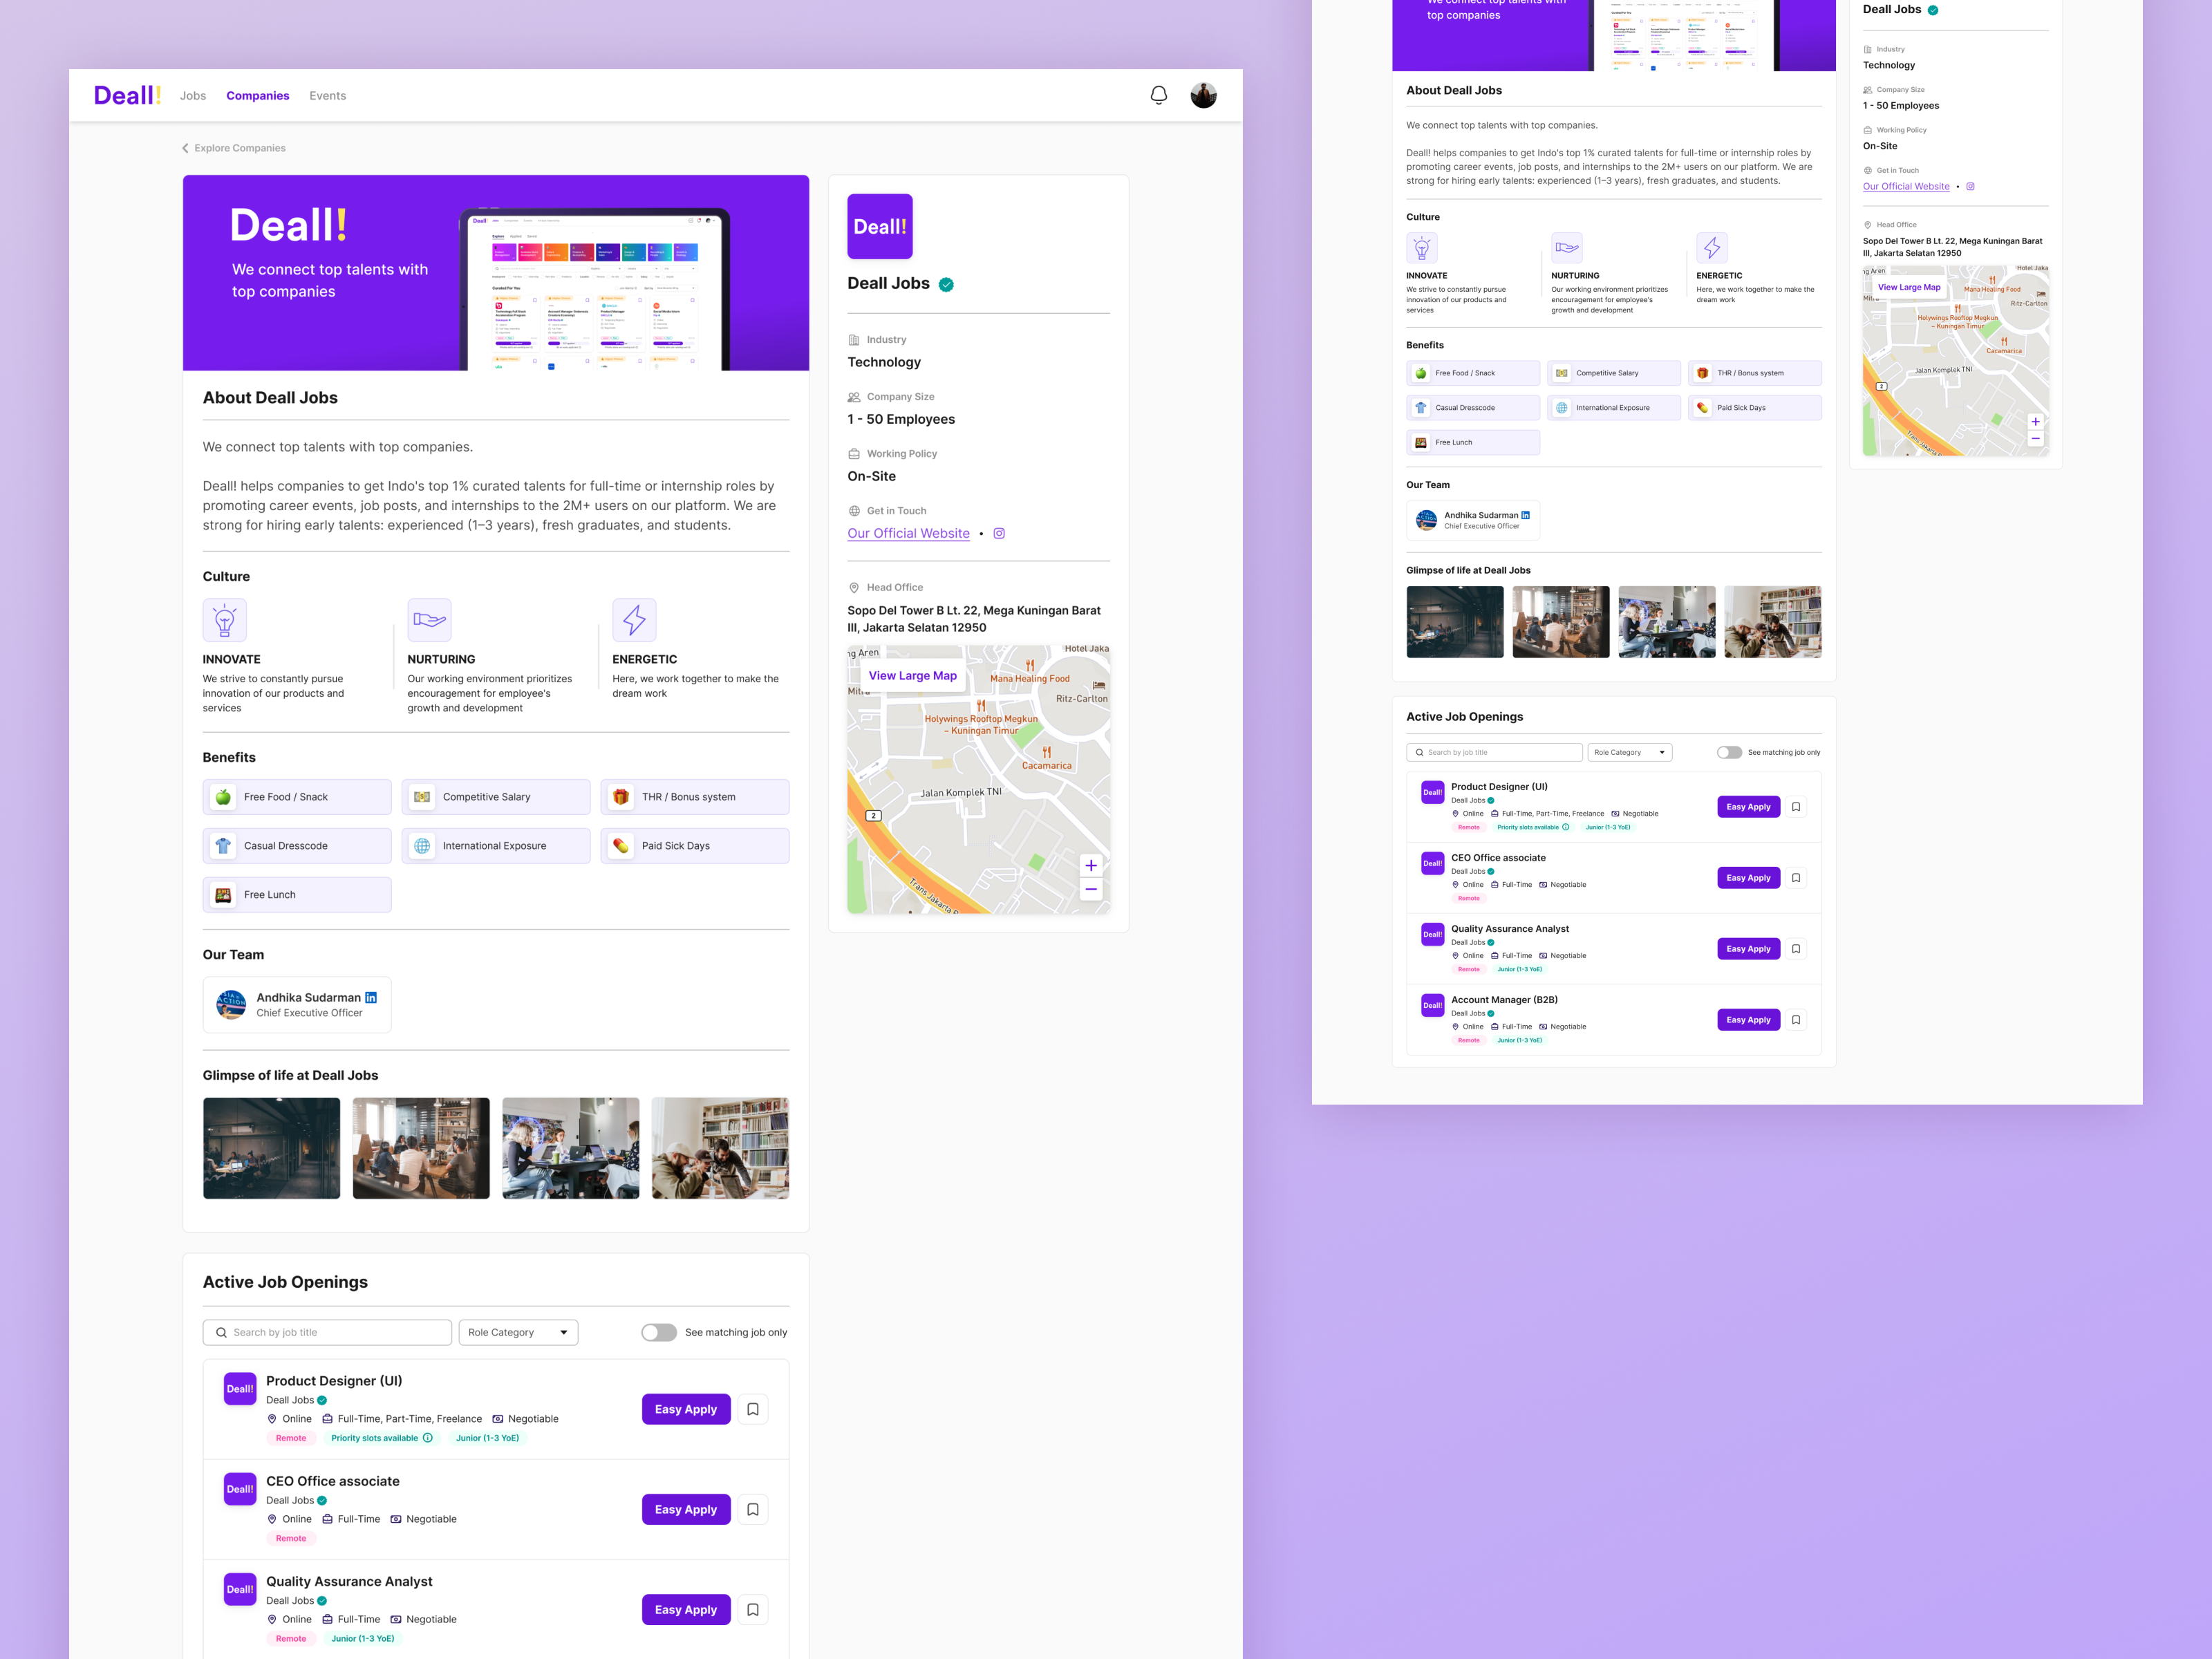This screenshot has width=2212, height=1659.
Task: Click the map zoom-in plus button
Action: 1091,865
